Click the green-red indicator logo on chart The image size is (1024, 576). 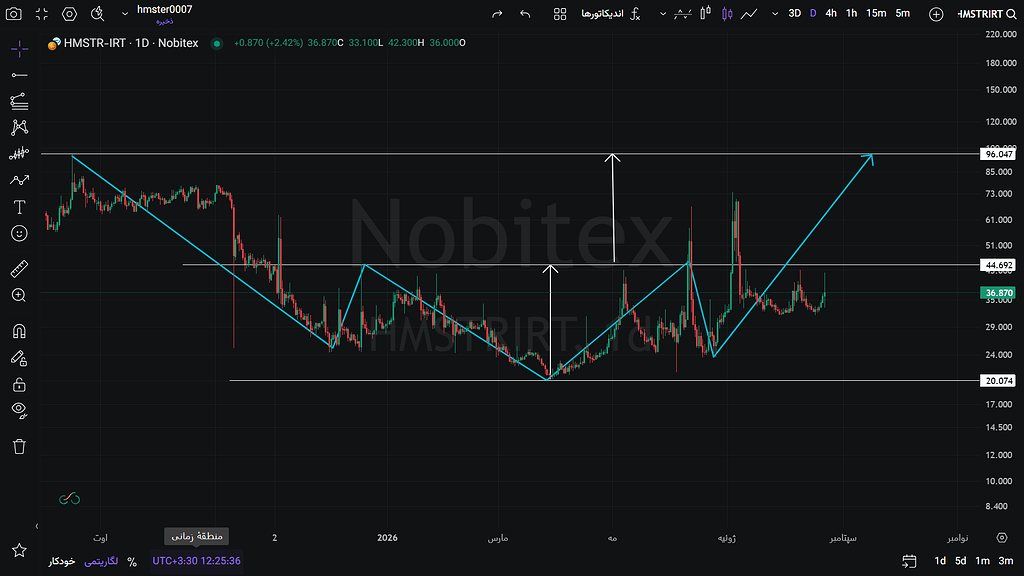tap(69, 499)
